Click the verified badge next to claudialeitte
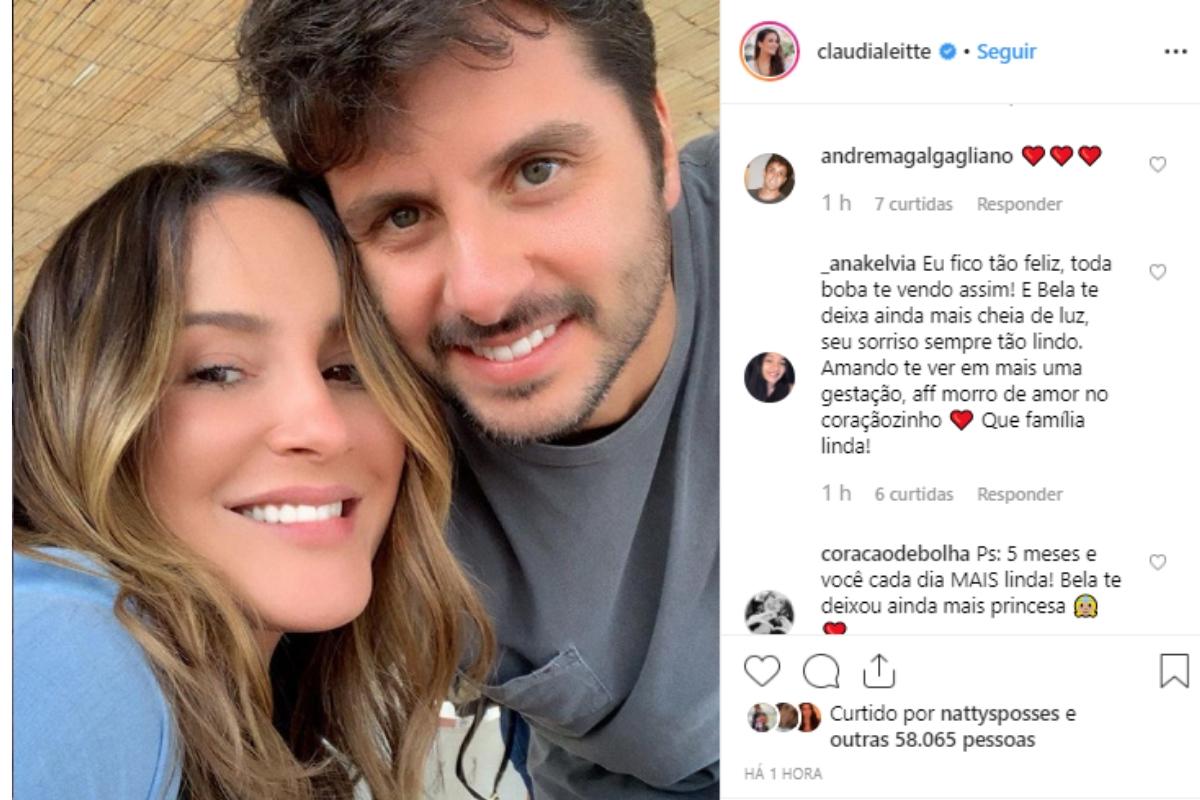This screenshot has width=1200, height=800. (x=948, y=52)
